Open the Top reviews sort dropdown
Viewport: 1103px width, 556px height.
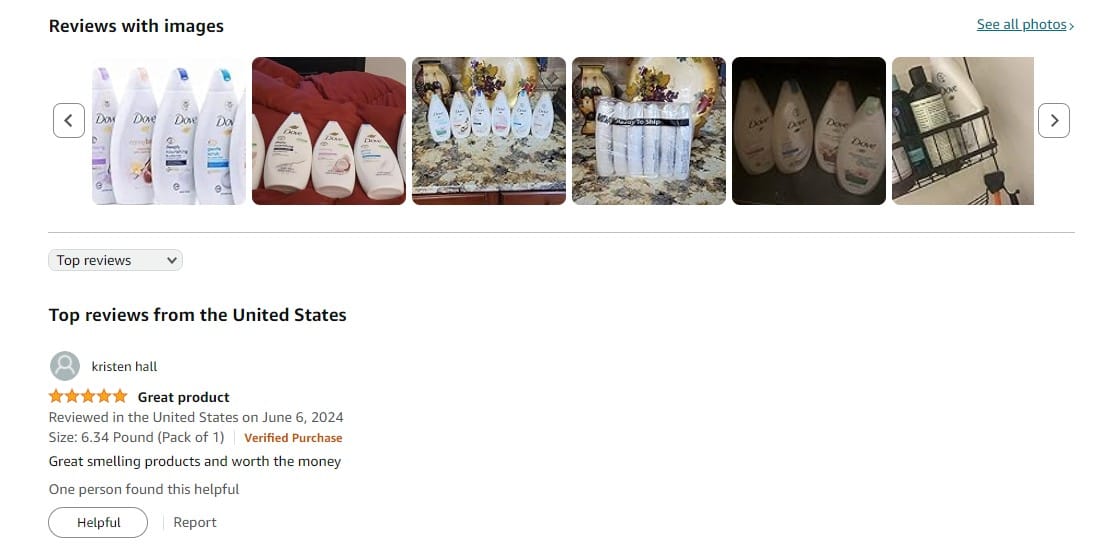115,260
